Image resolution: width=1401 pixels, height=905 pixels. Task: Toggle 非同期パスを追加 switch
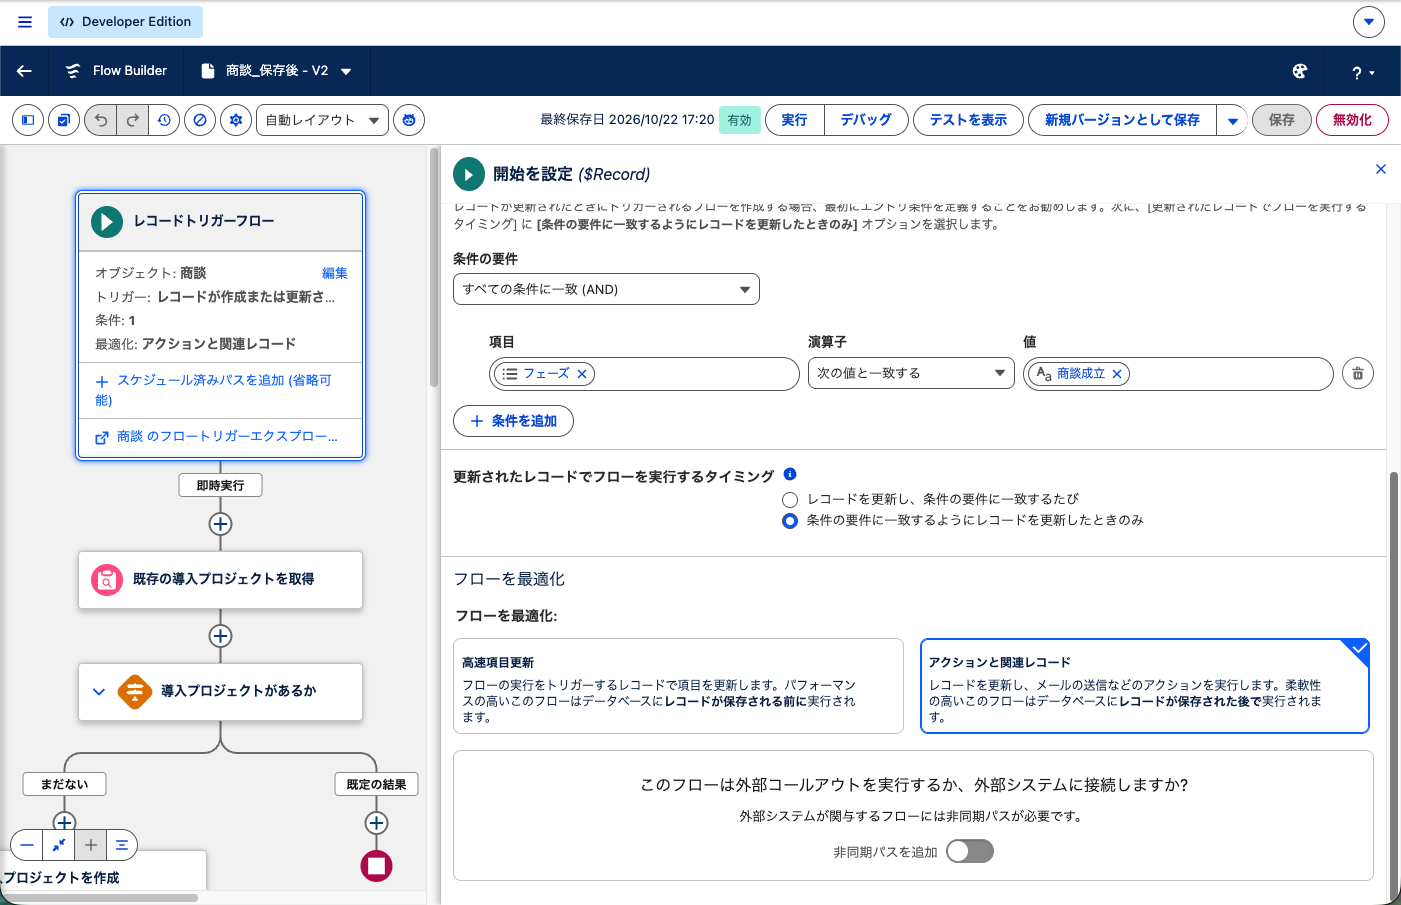coord(970,851)
